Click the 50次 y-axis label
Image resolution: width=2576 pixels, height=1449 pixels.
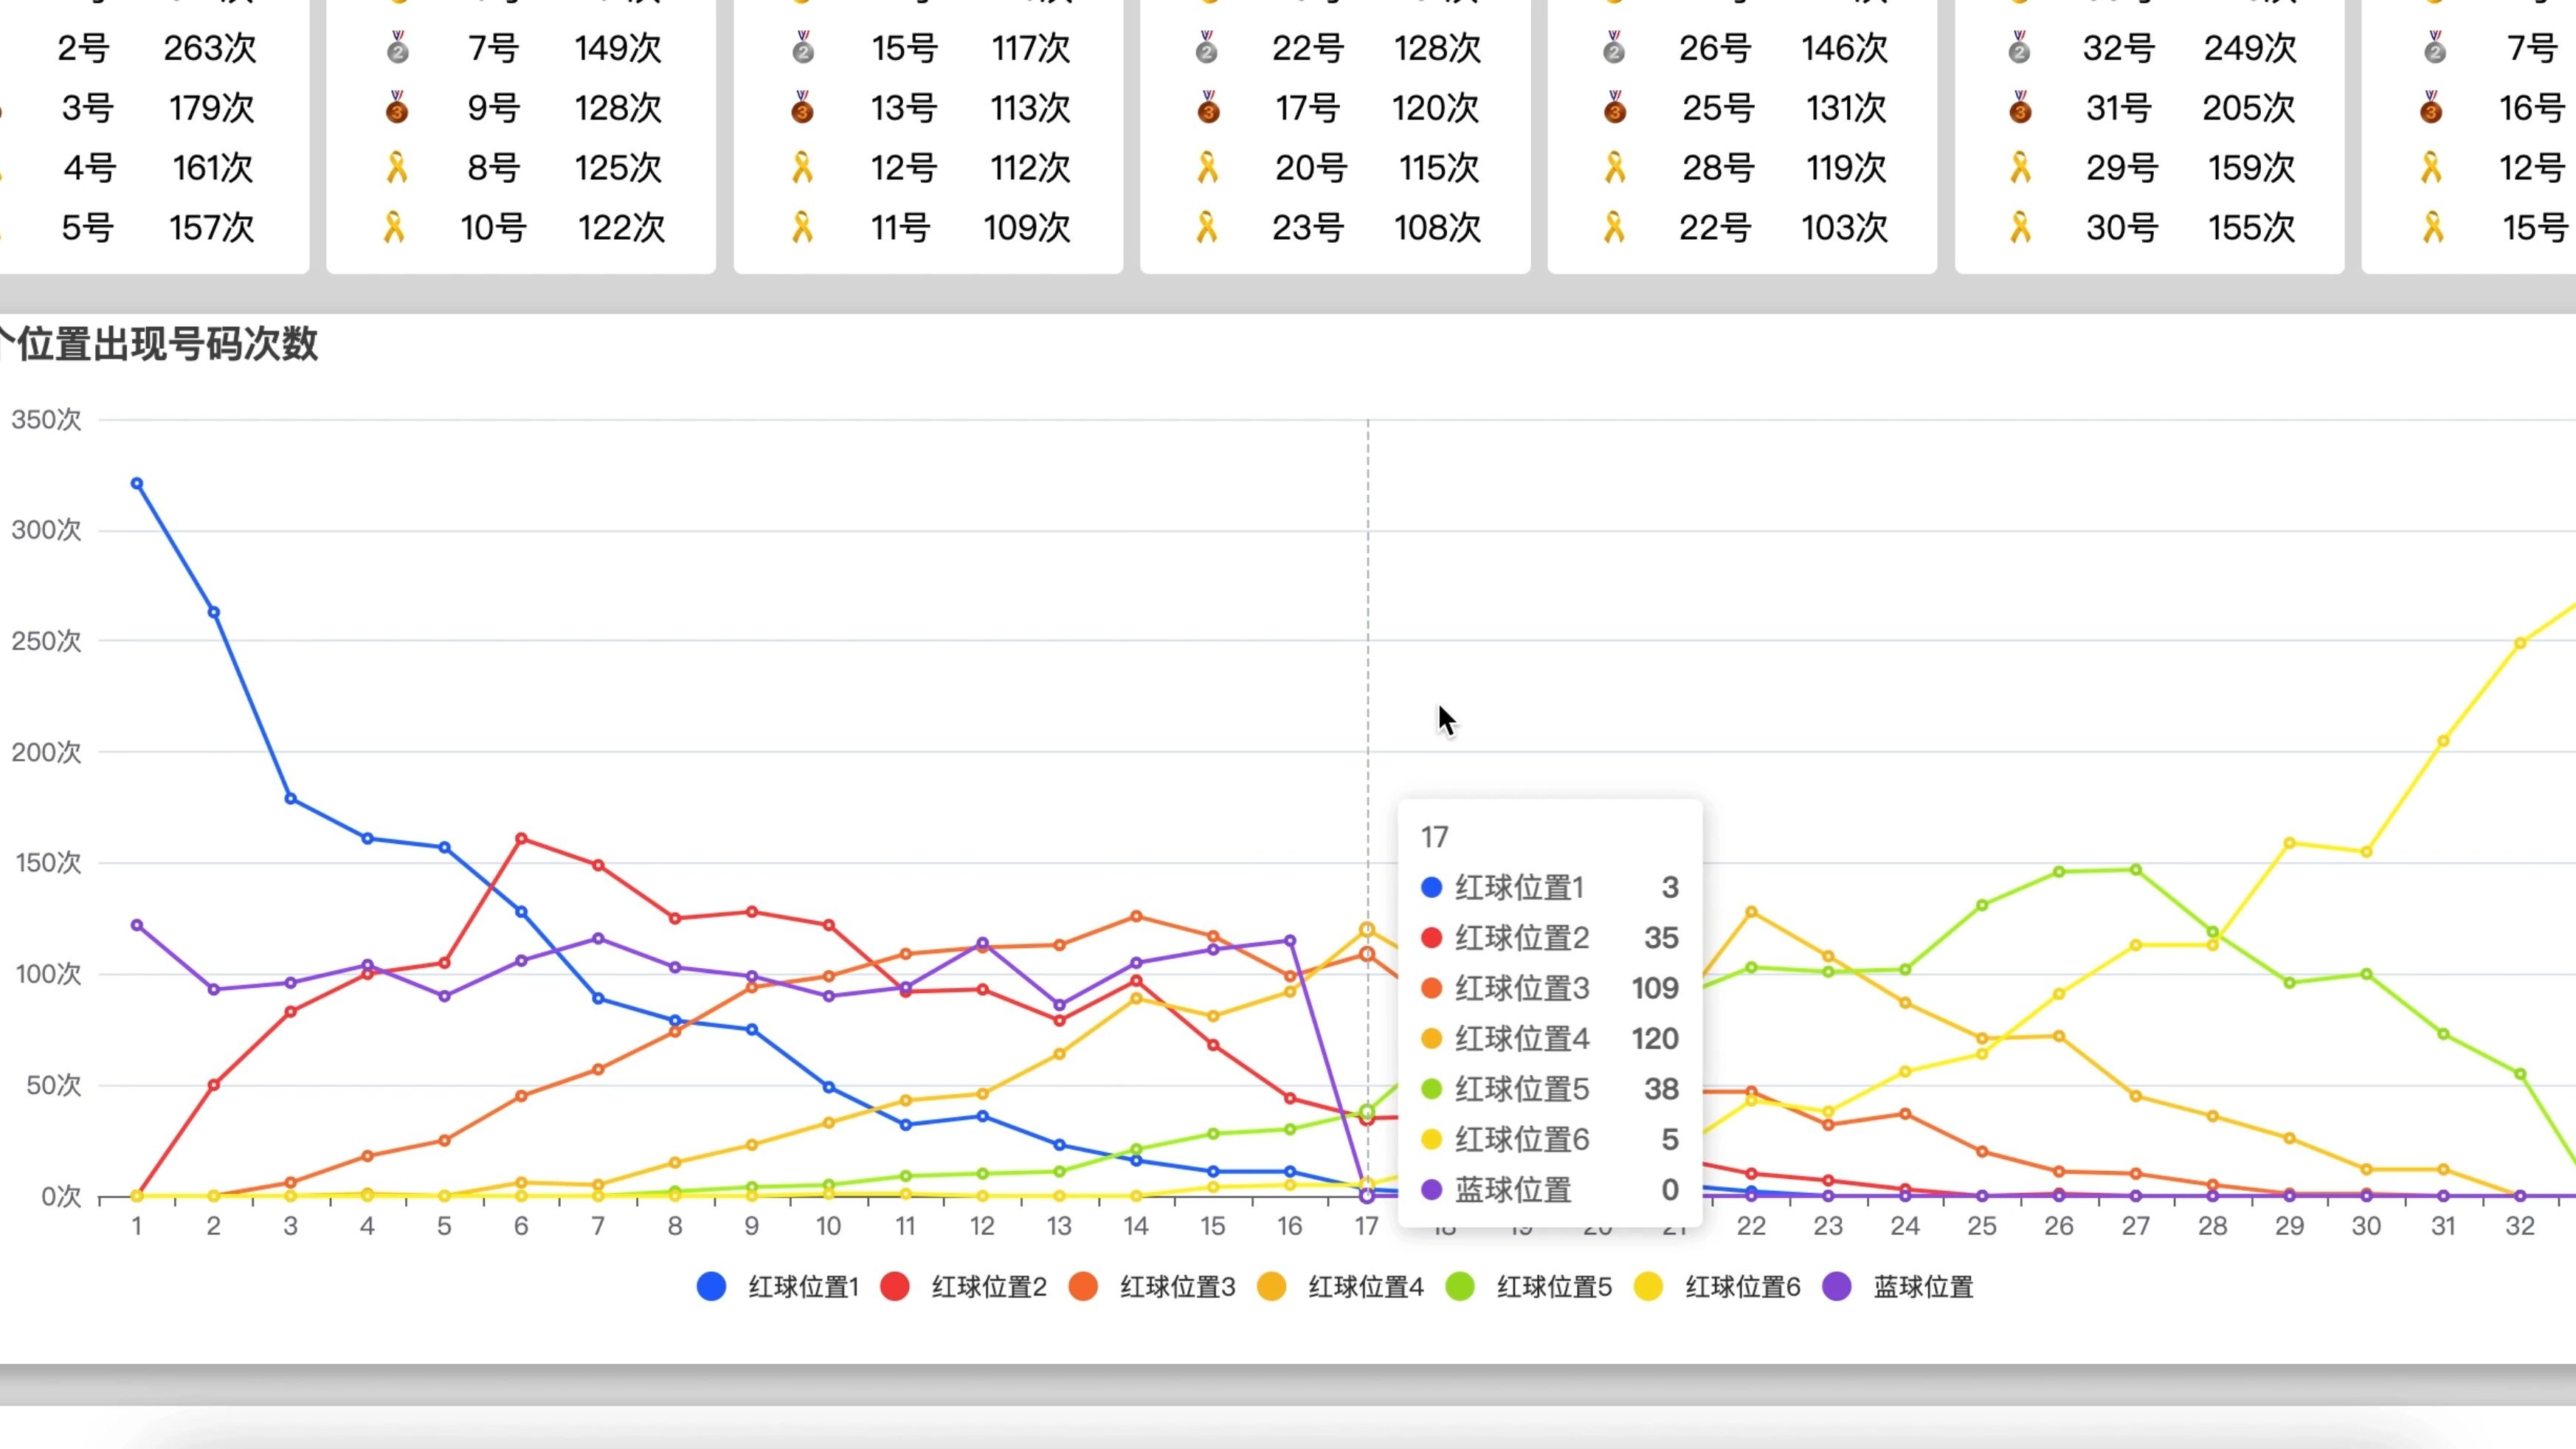(x=54, y=1085)
